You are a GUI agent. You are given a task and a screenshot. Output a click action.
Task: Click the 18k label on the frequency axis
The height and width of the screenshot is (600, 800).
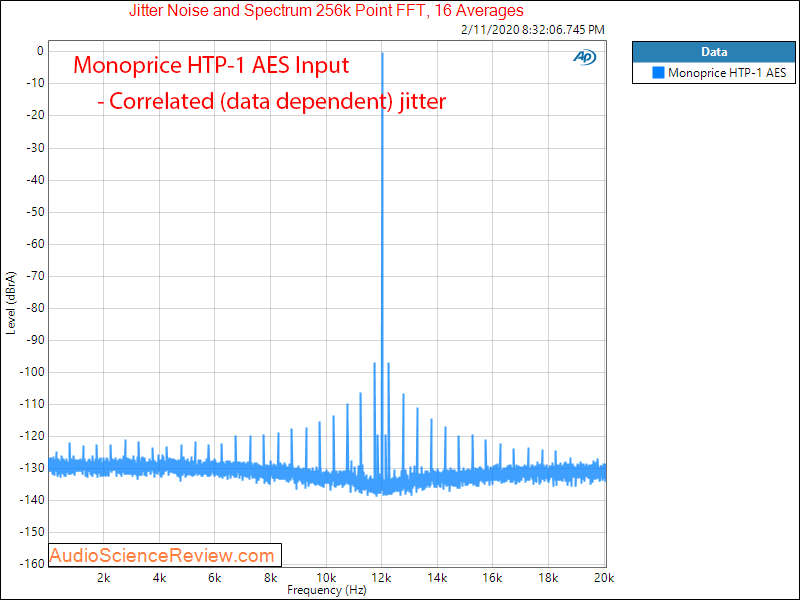click(548, 578)
